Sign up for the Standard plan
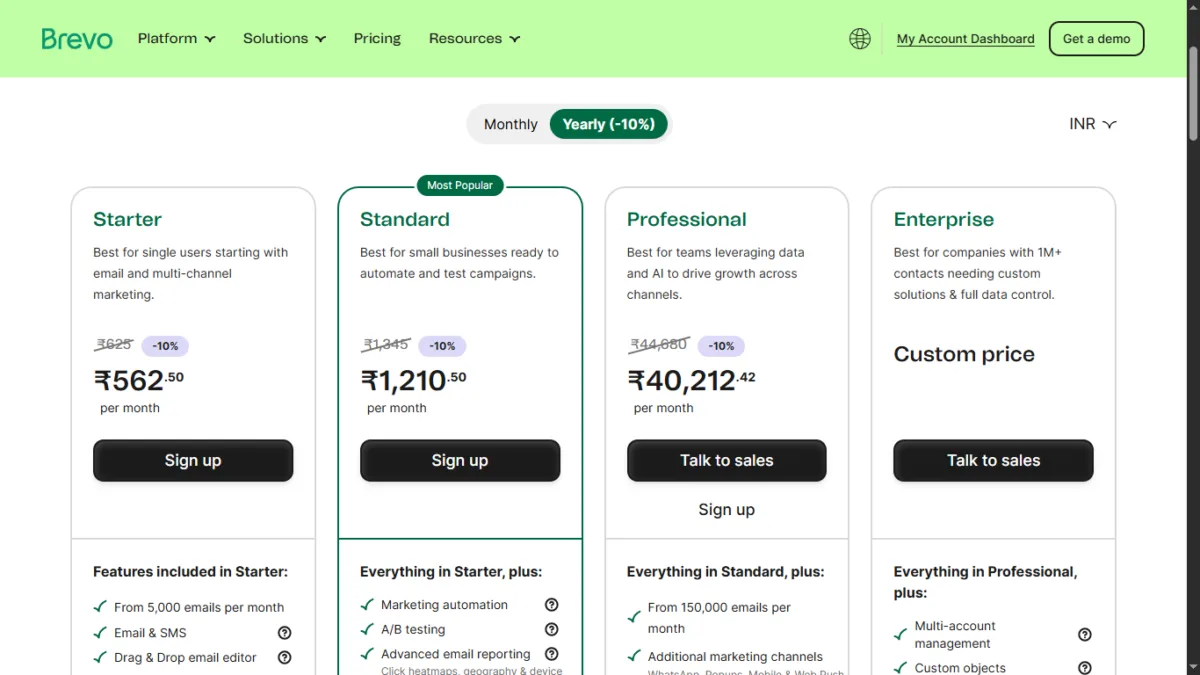 [x=460, y=460]
